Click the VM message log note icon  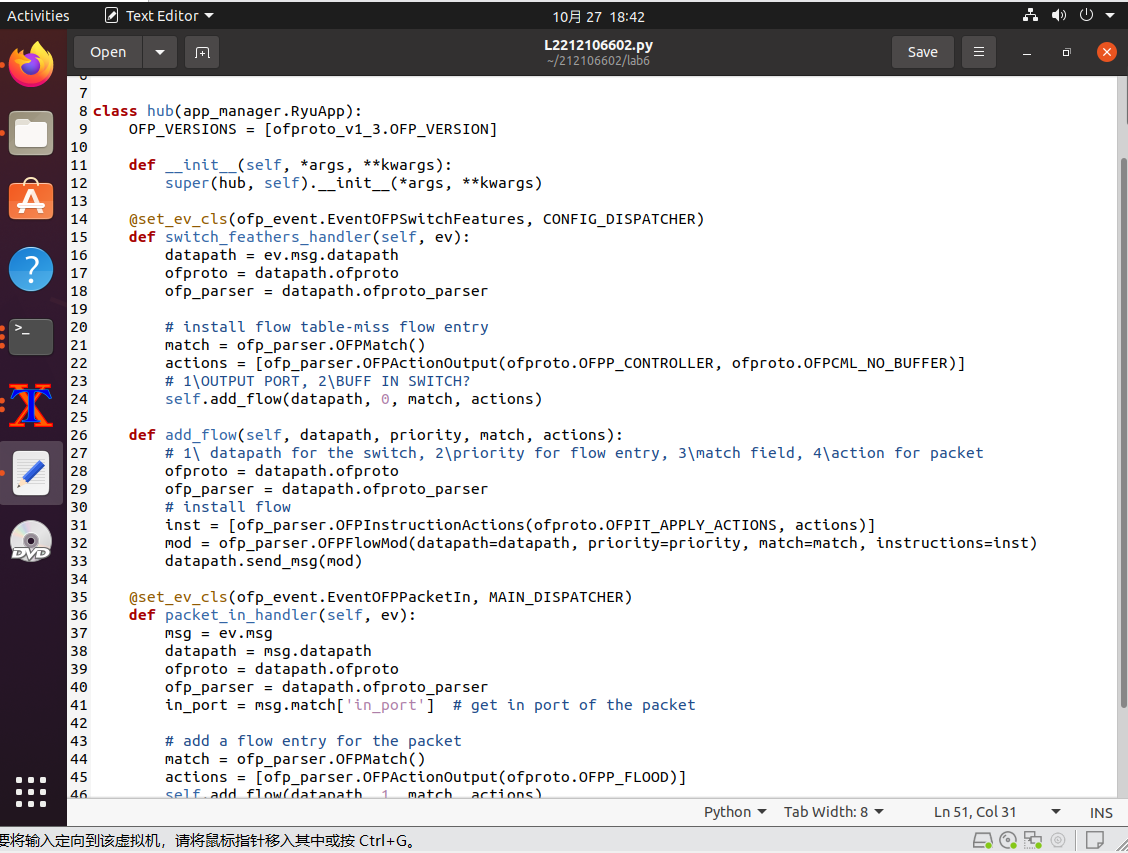tap(1095, 840)
